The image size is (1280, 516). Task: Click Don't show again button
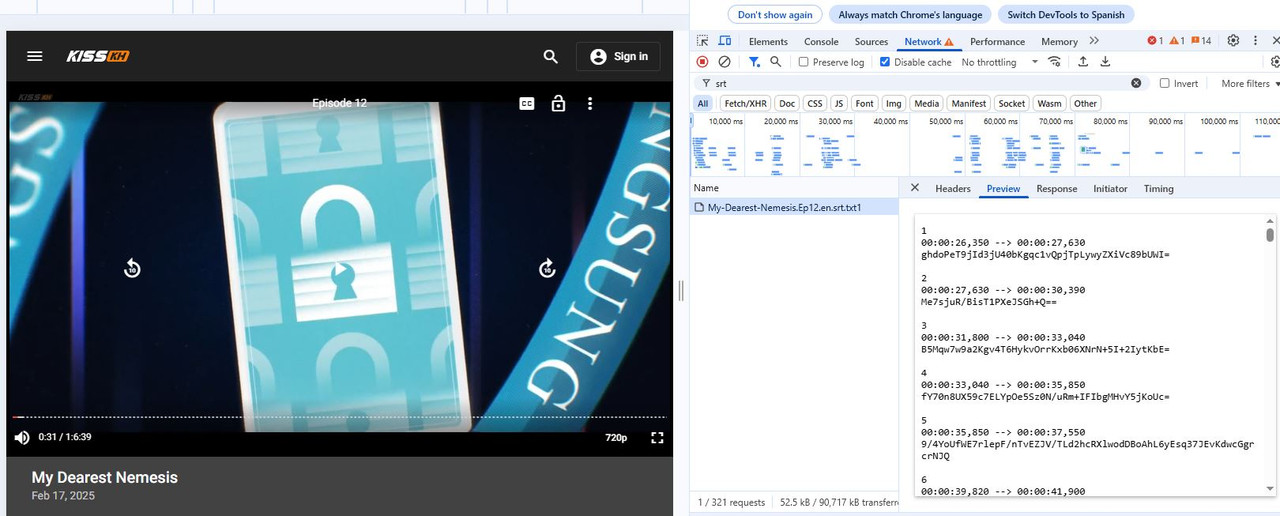click(775, 15)
